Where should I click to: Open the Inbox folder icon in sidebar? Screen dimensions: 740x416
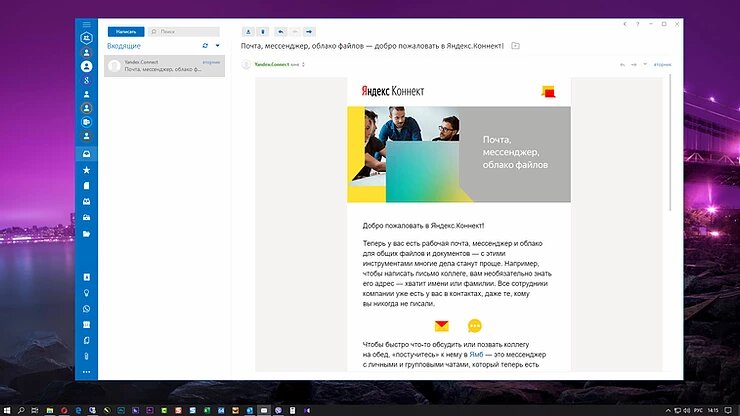pyautogui.click(x=86, y=154)
